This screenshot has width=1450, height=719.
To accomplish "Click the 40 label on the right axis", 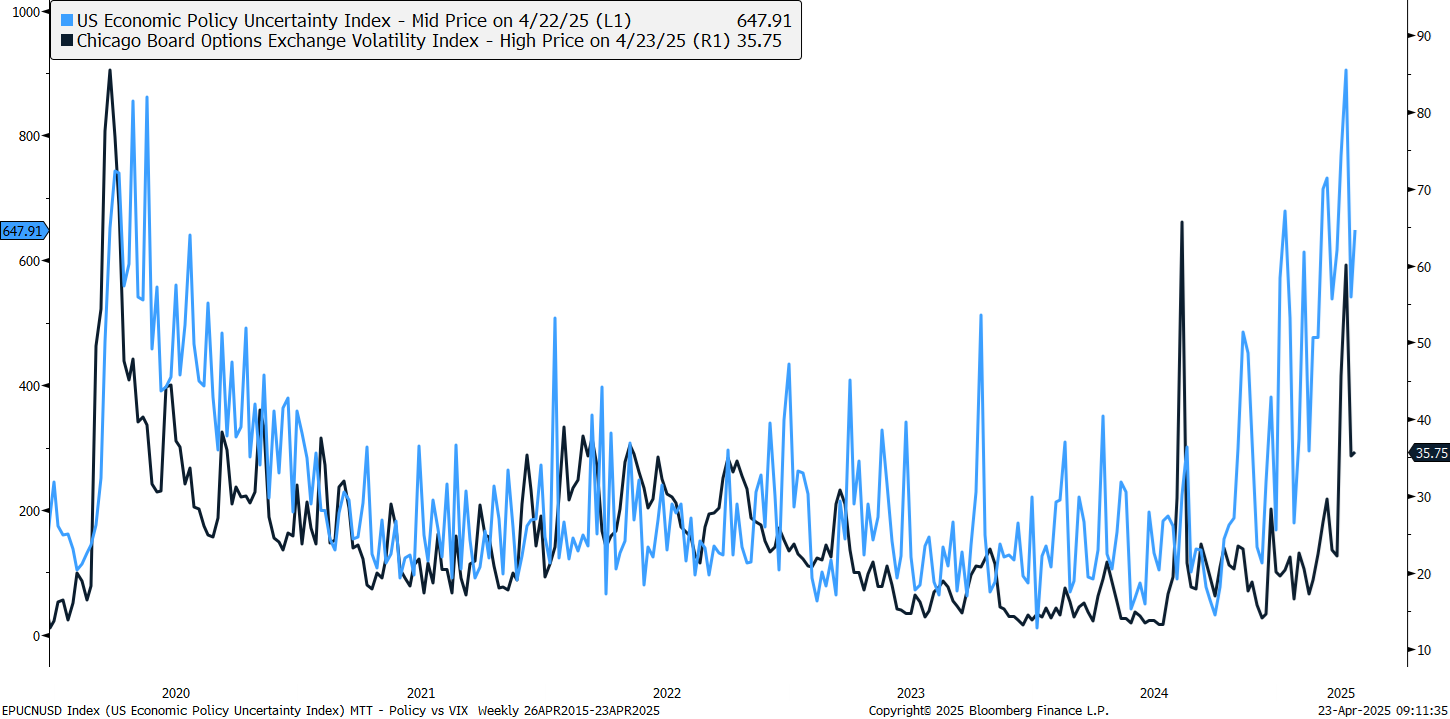I will pyautogui.click(x=1422, y=420).
